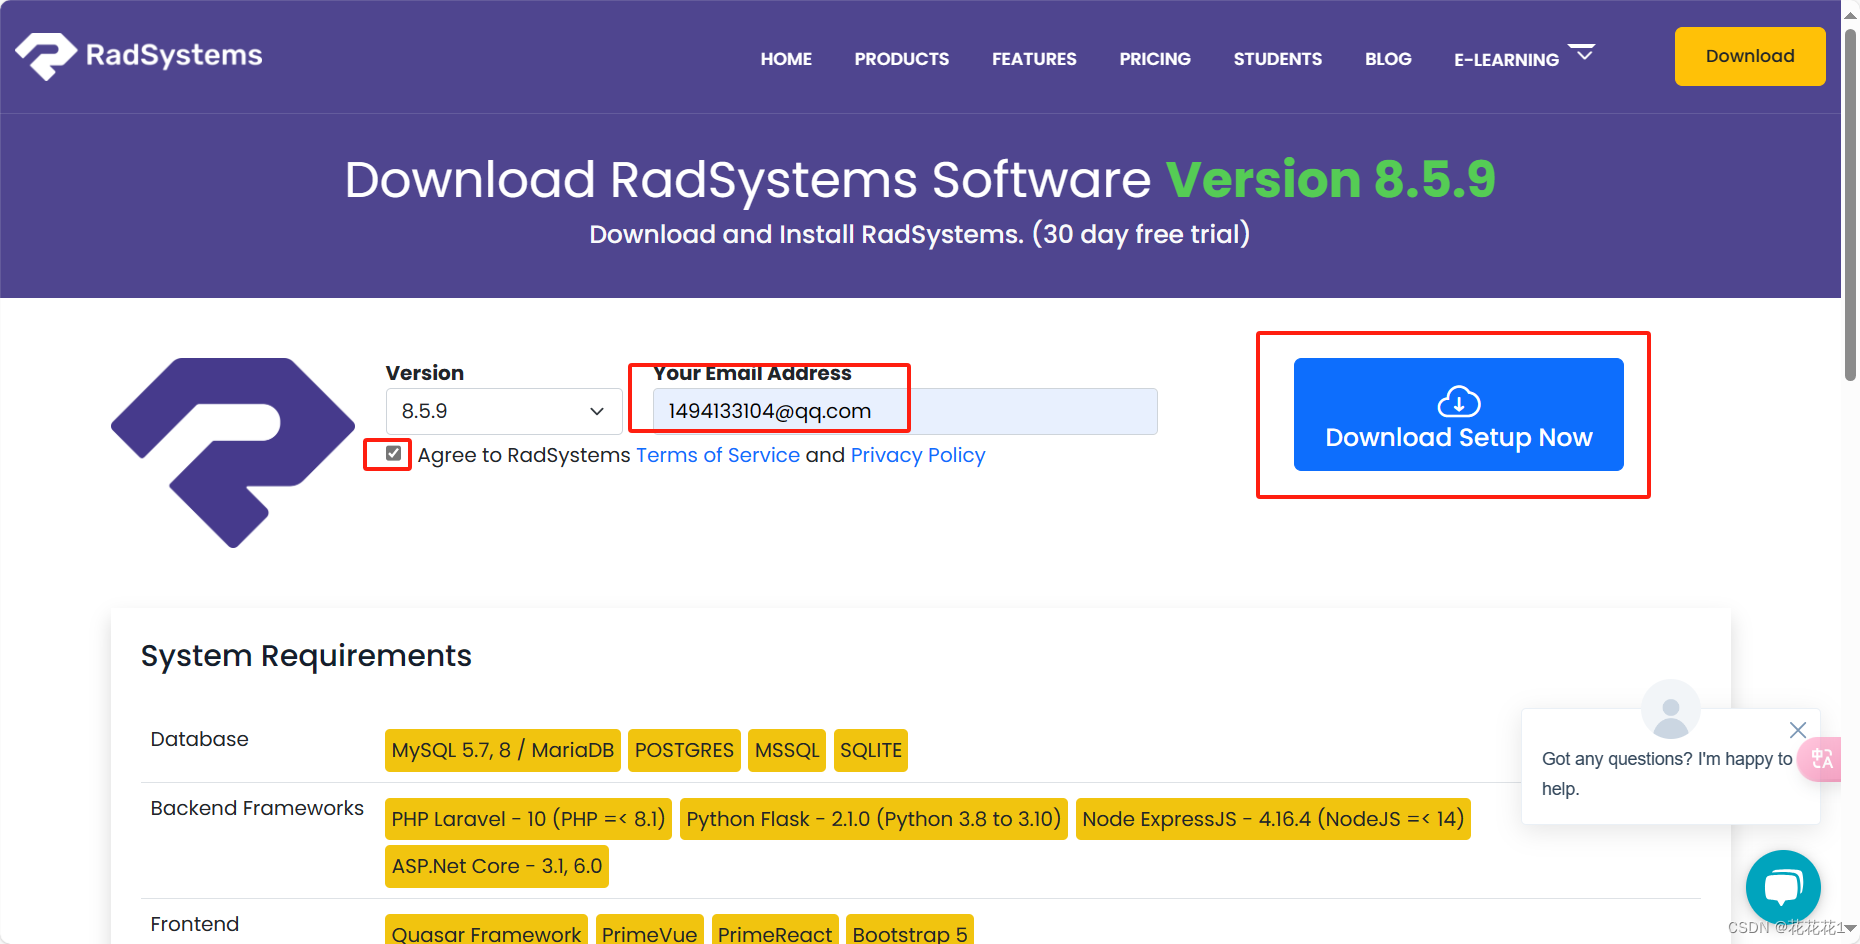This screenshot has width=1860, height=944.
Task: Open the STUDENTS menu item
Action: 1278,59
